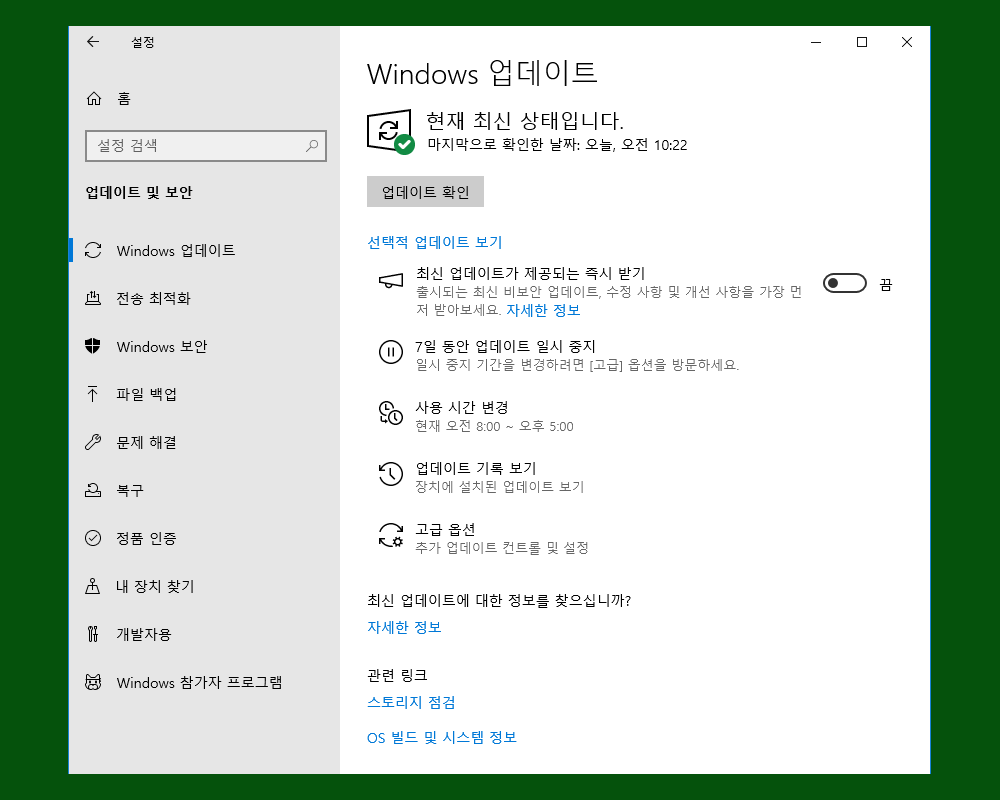Open the 스토리지 점검 link
The height and width of the screenshot is (800, 1000).
411,702
